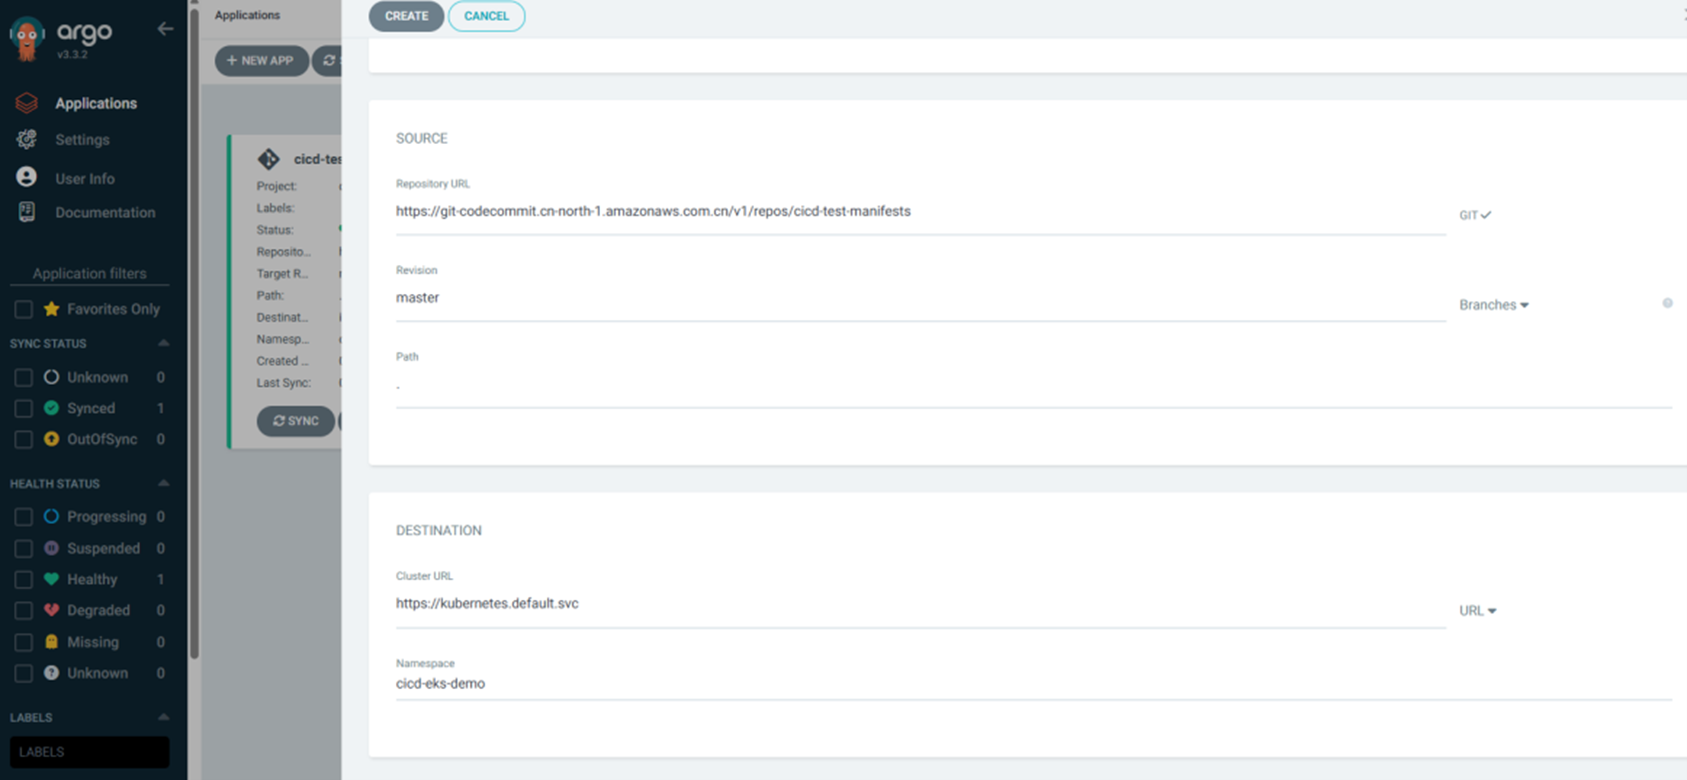1687x780 pixels.
Task: Click the User Info avatar icon
Action: click(27, 178)
